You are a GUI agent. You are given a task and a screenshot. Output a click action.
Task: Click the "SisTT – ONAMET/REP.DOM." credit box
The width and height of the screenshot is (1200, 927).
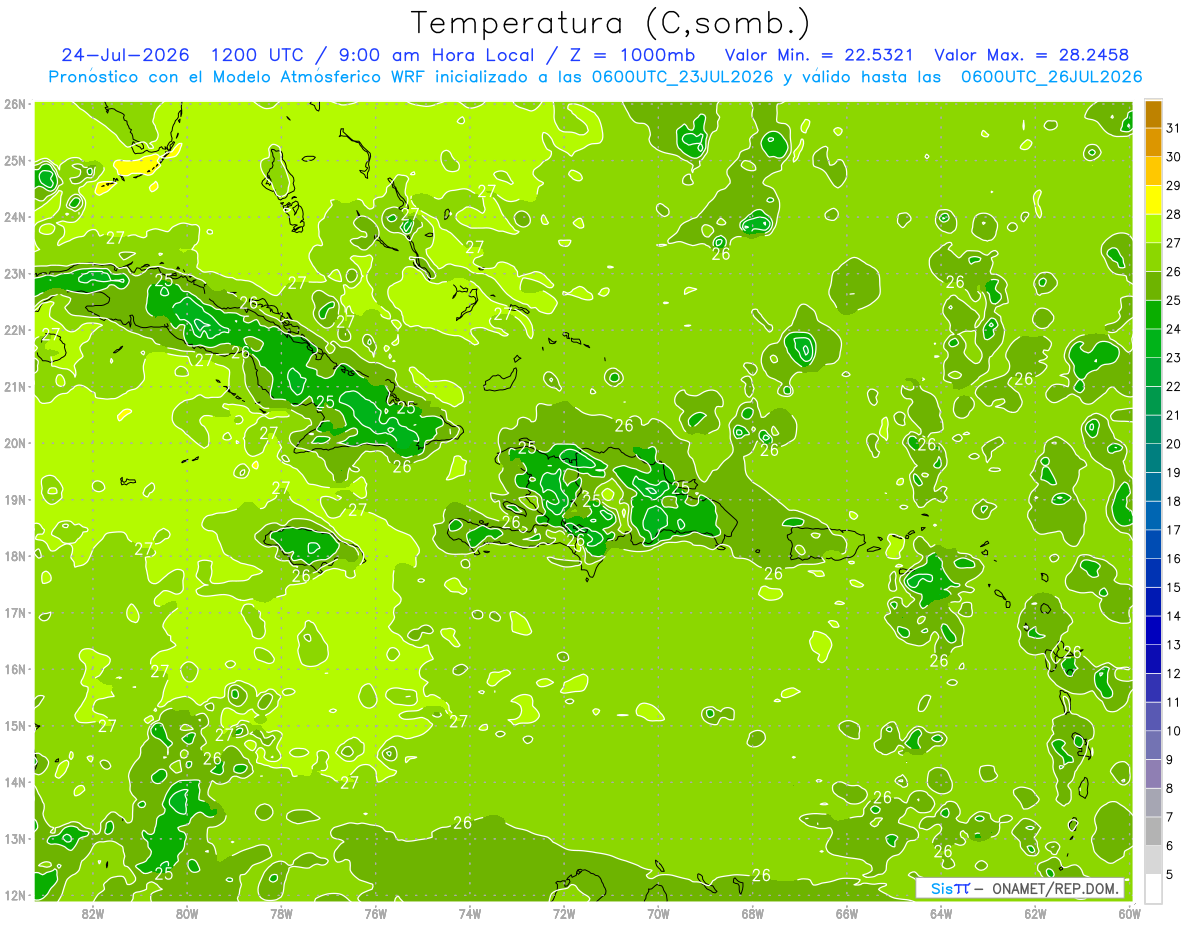tap(1019, 889)
